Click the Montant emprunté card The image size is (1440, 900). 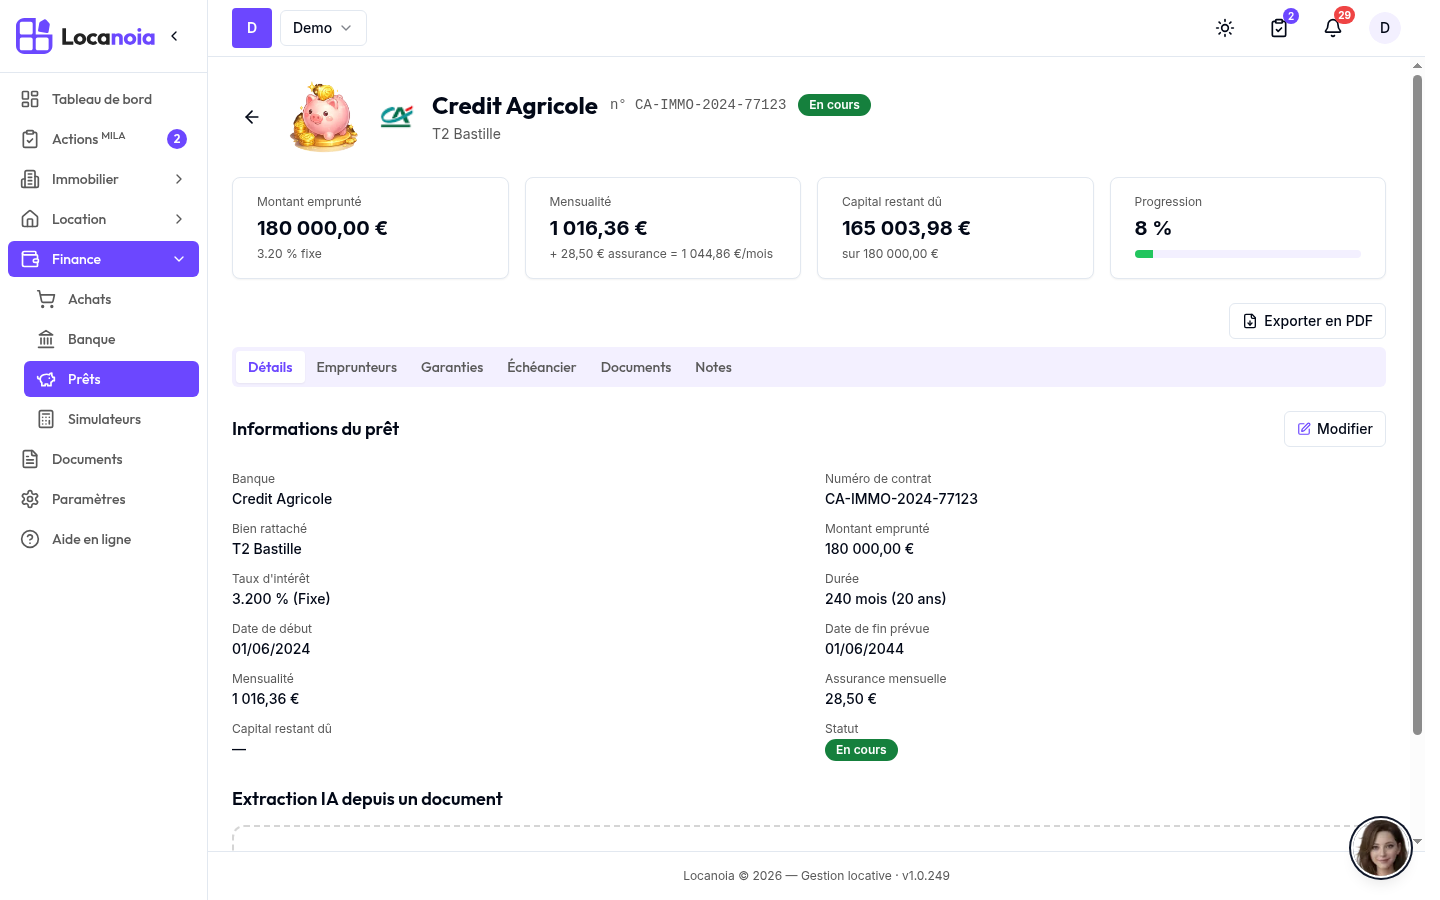click(370, 228)
